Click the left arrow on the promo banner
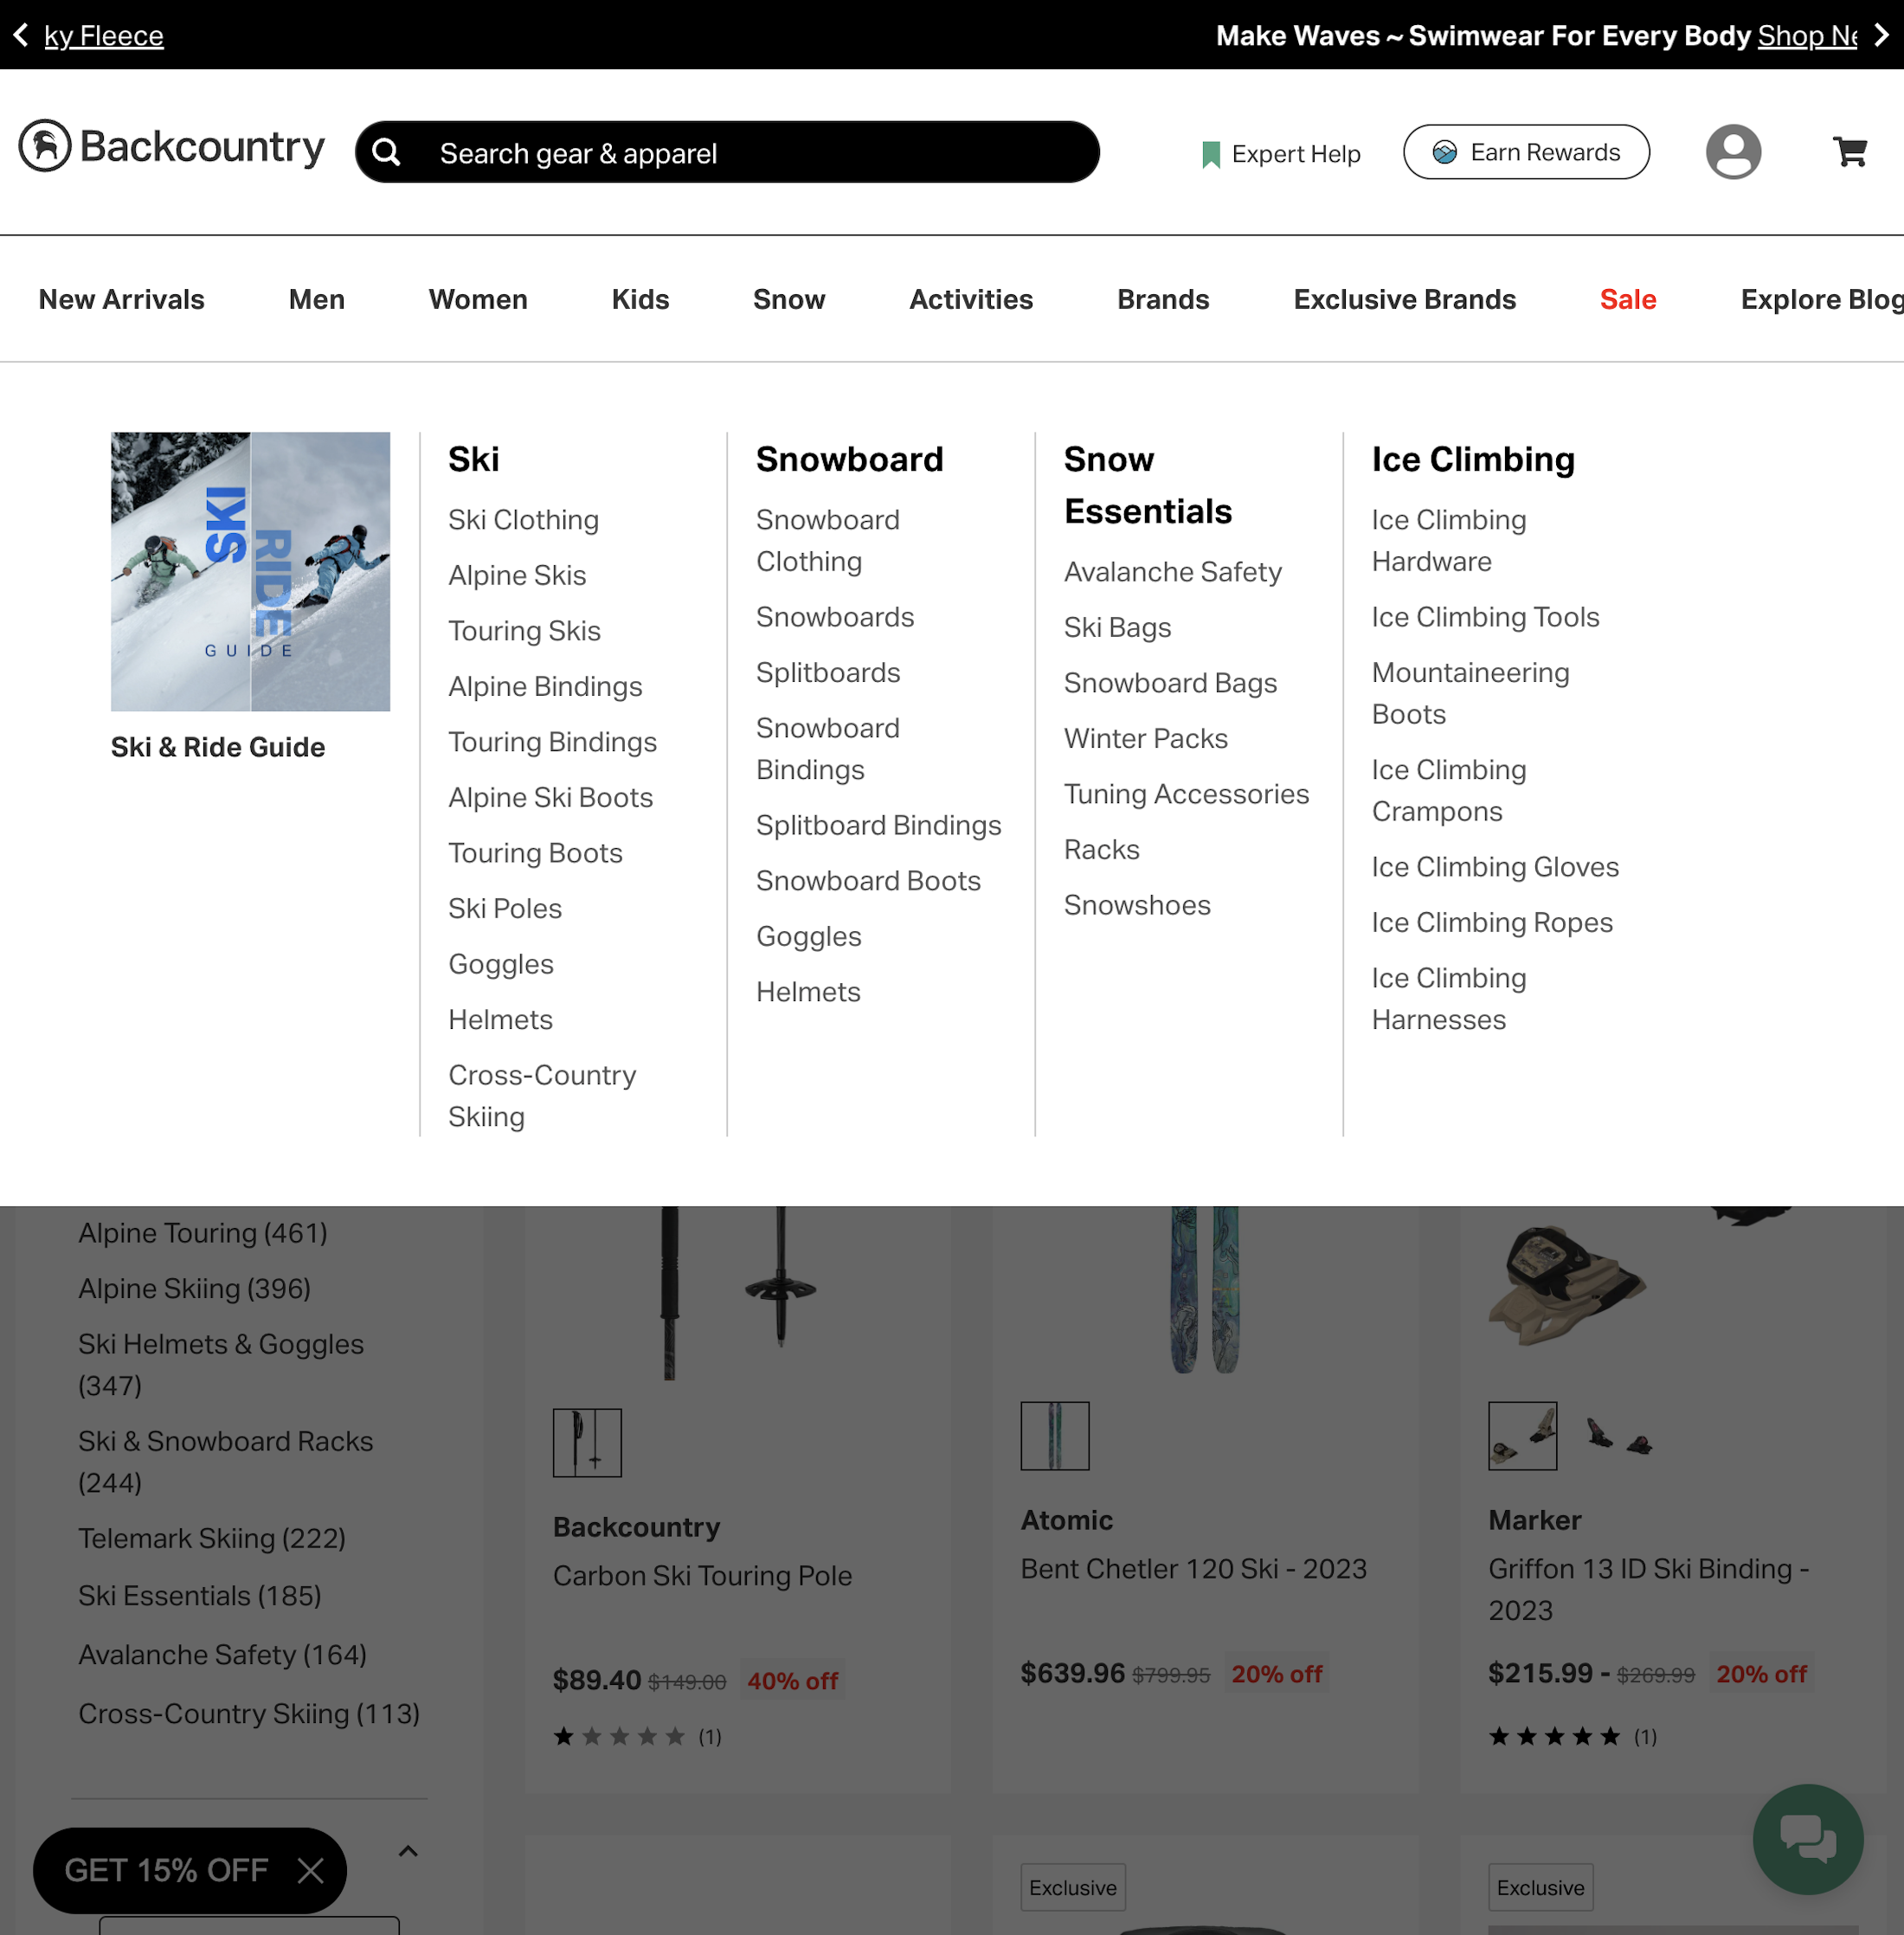The image size is (1904, 1935). pyautogui.click(x=19, y=35)
